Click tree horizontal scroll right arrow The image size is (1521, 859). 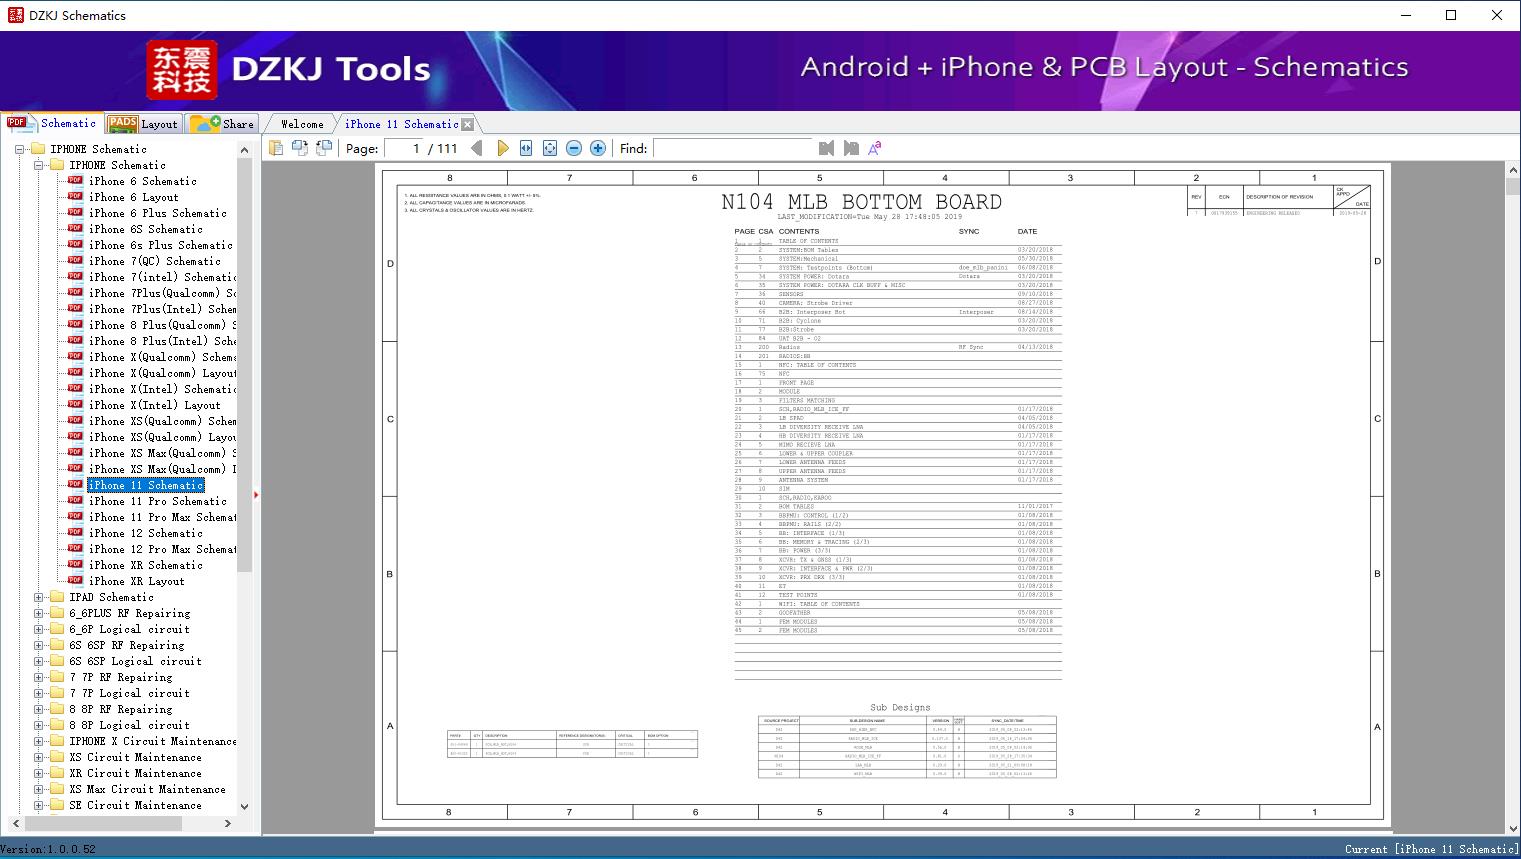228,823
